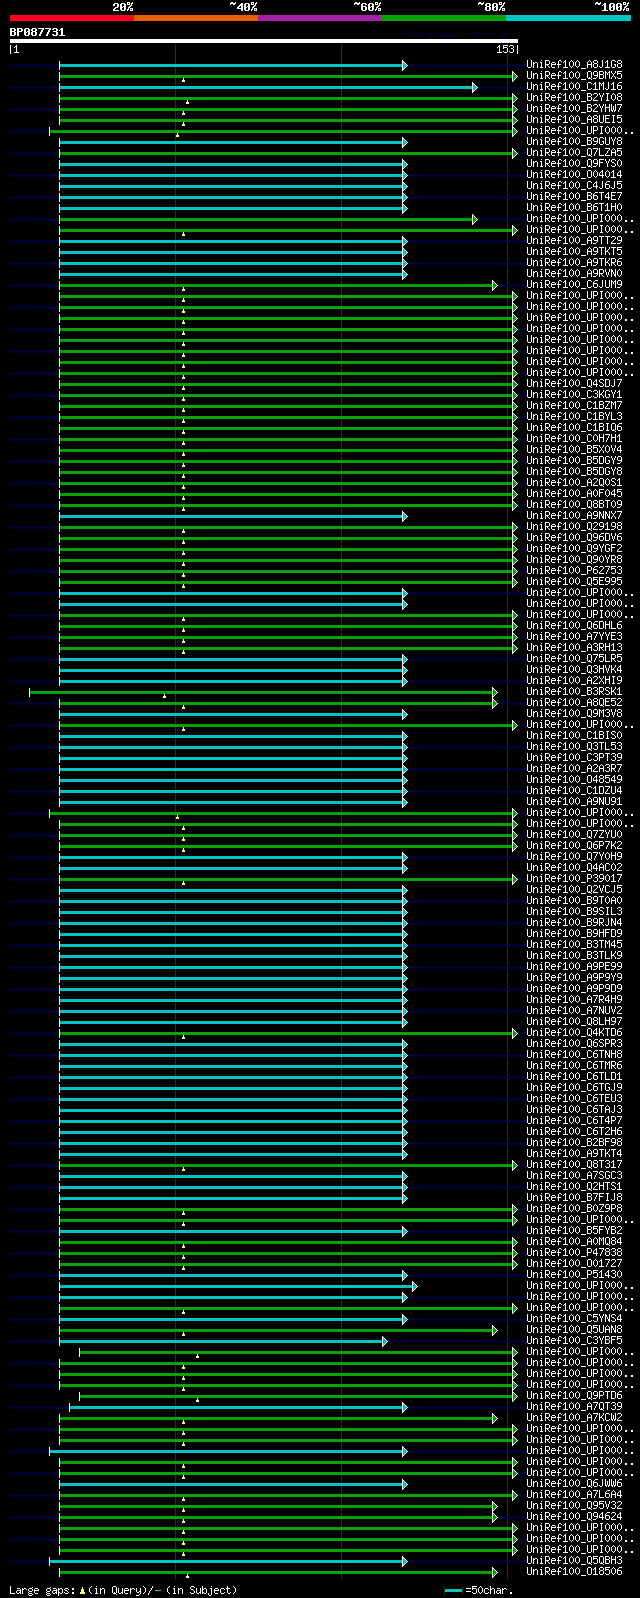This screenshot has height=1598, width=640.
Task: Select the UniRef100_B9GUY8 label
Action: click(x=574, y=142)
